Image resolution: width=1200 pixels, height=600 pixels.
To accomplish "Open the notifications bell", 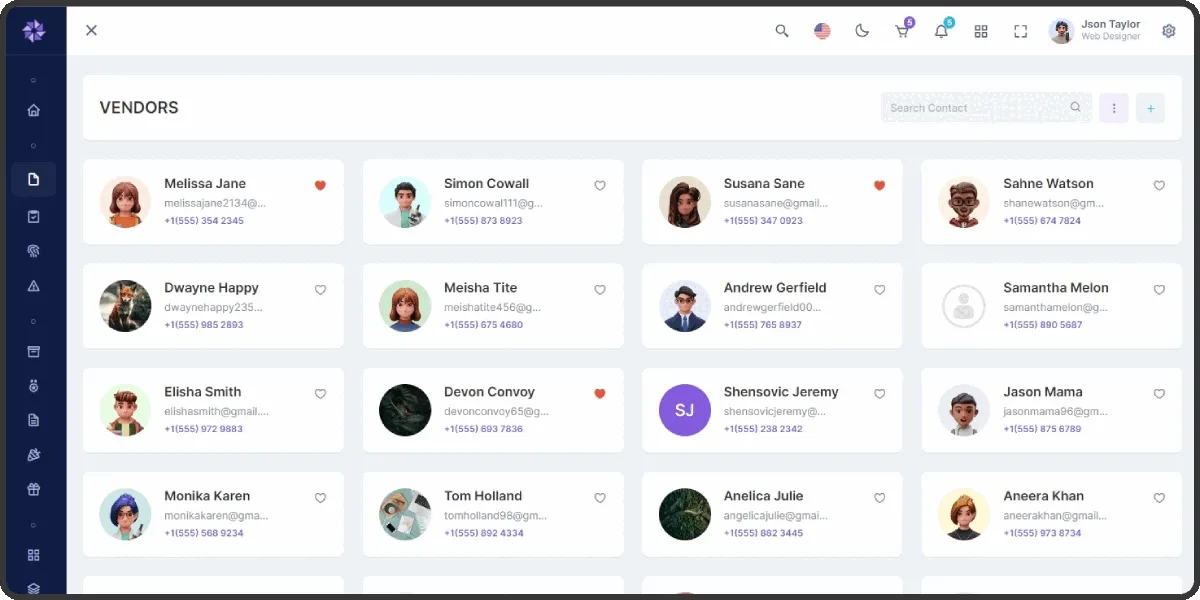I will [941, 31].
